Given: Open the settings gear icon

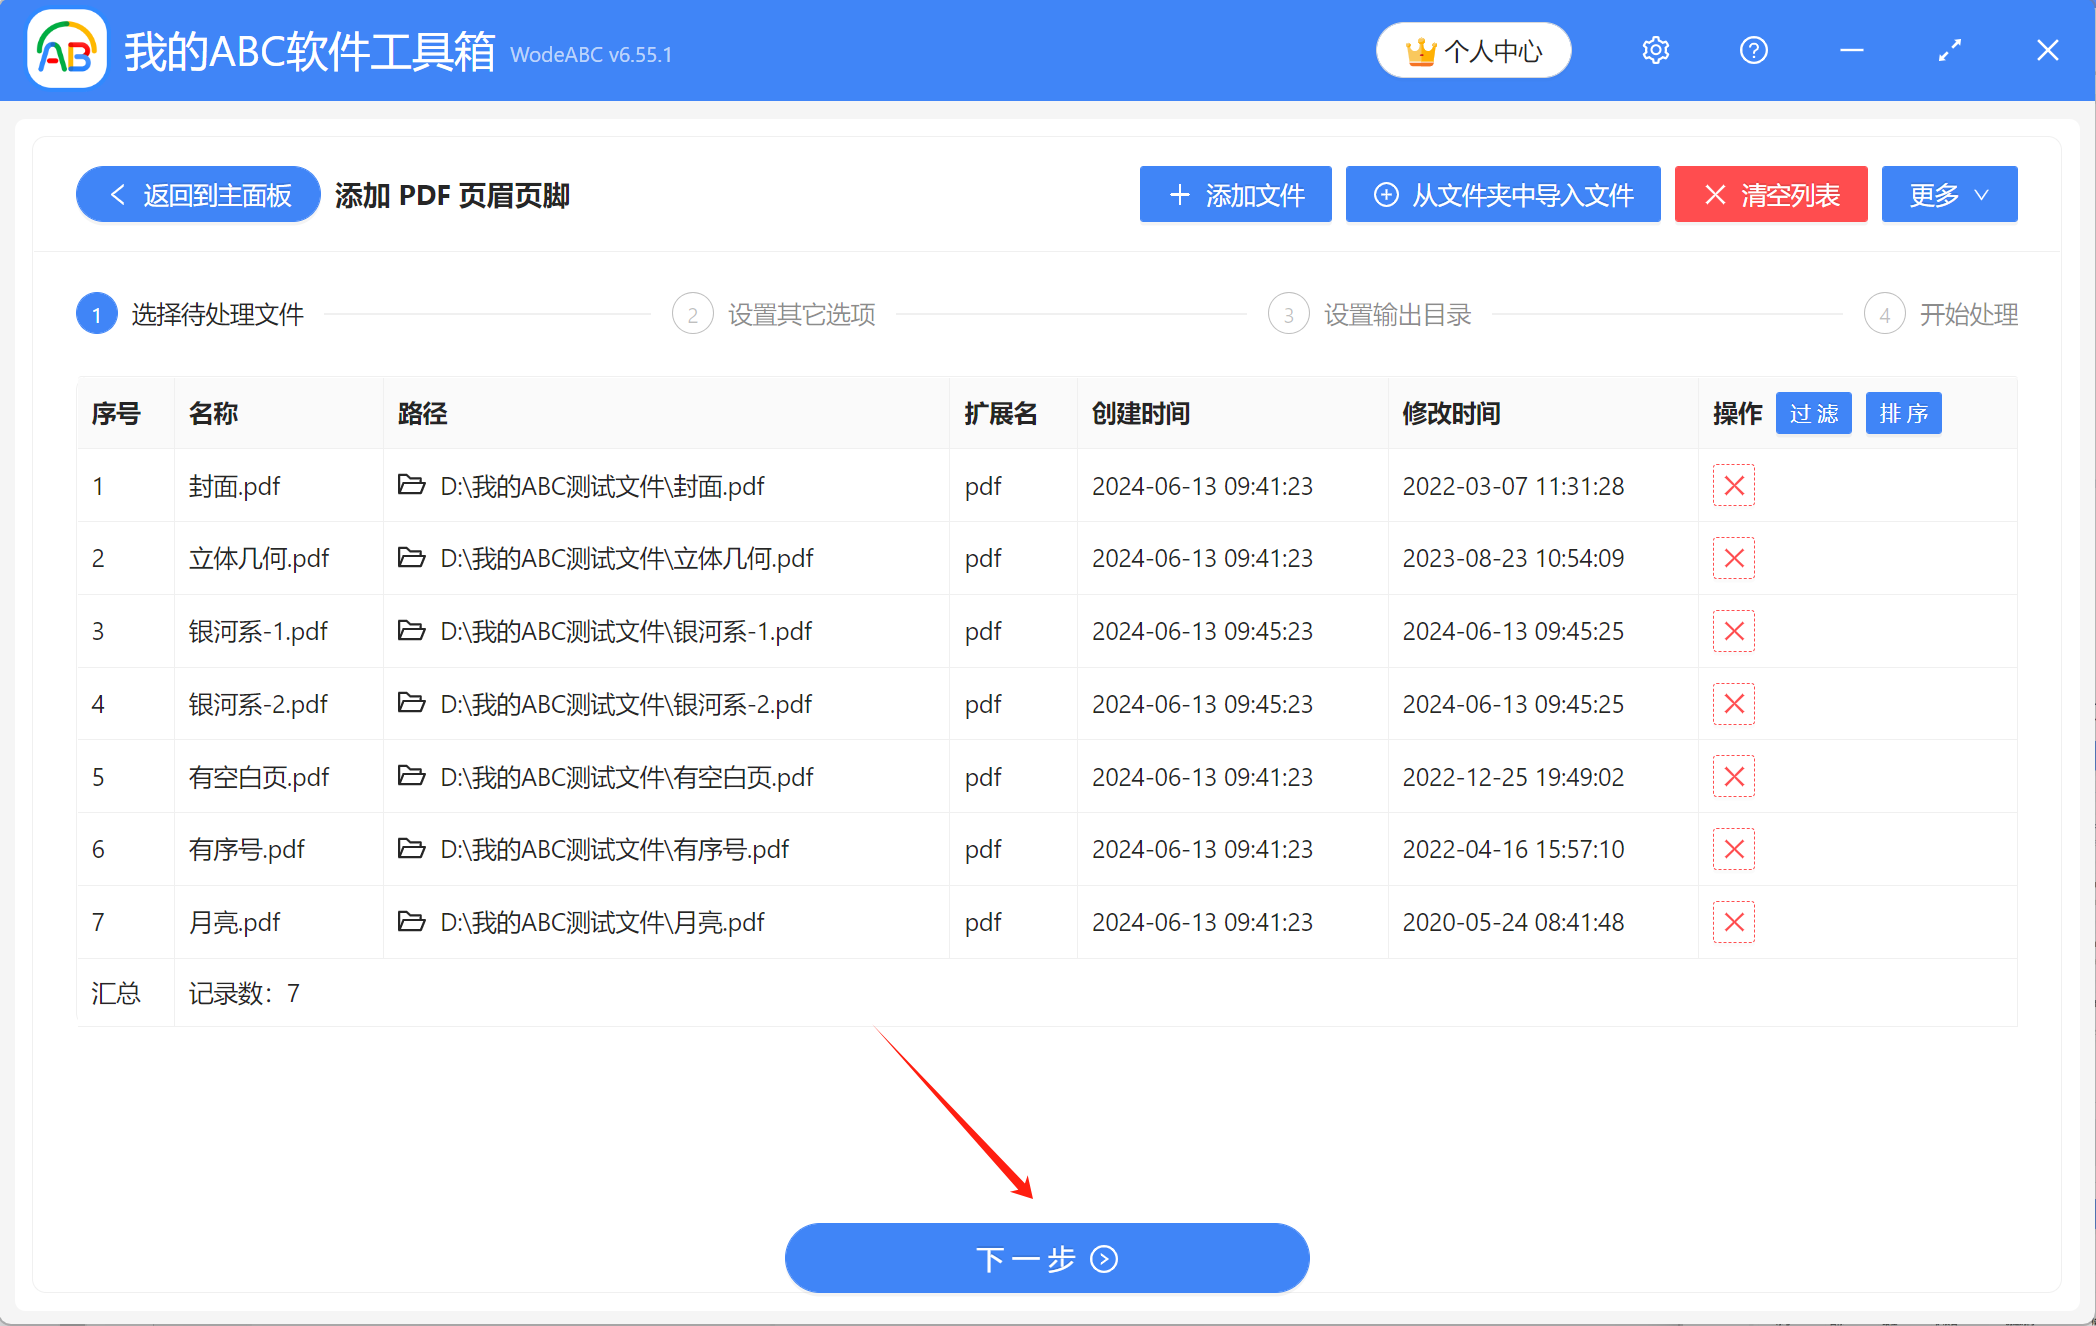Looking at the screenshot, I should pos(1655,50).
